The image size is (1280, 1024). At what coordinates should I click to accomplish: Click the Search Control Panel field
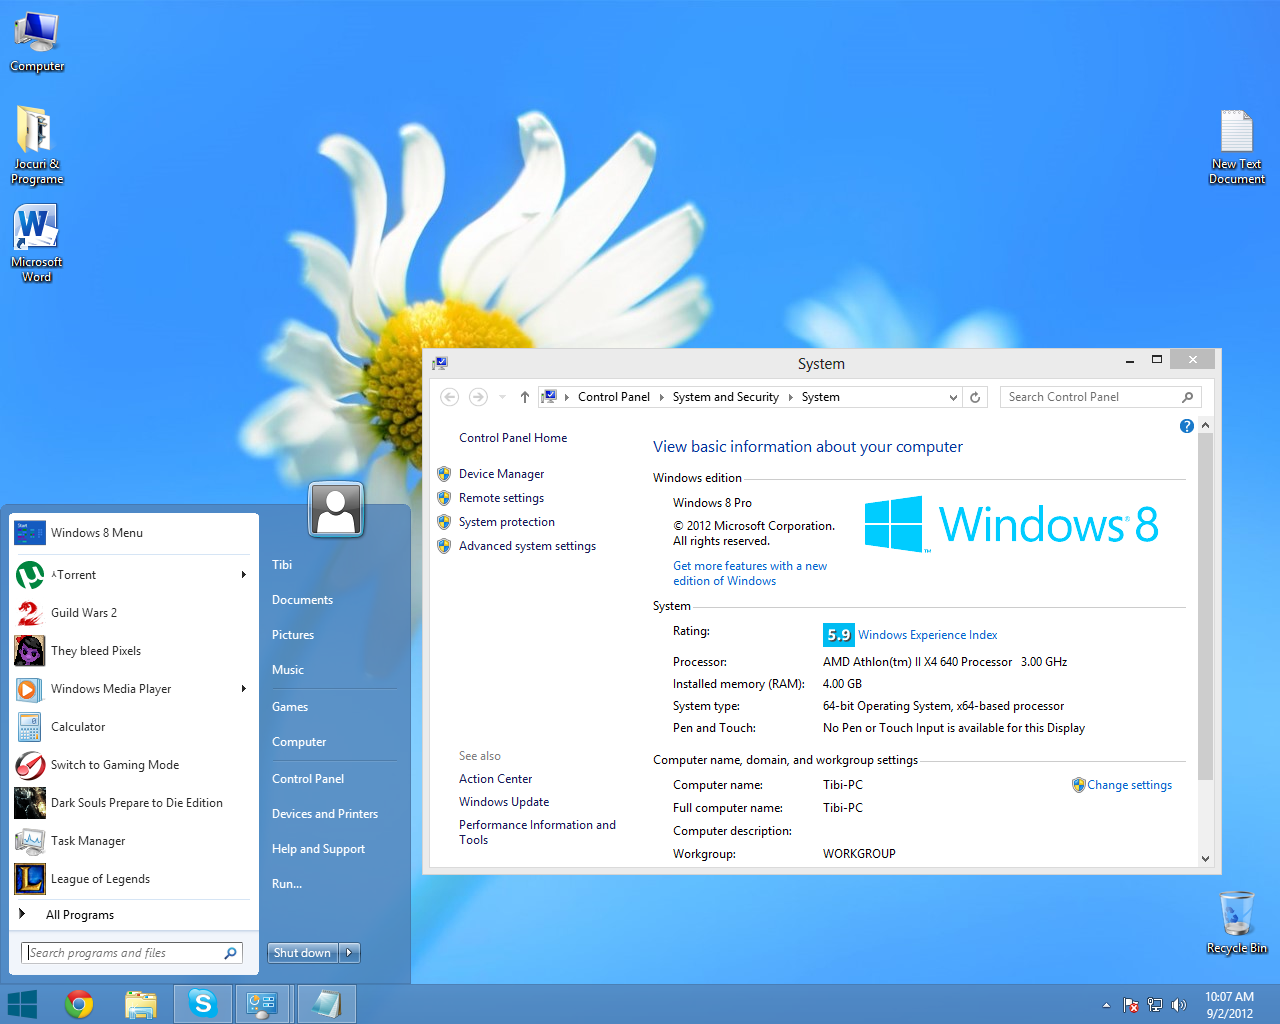tap(1100, 397)
